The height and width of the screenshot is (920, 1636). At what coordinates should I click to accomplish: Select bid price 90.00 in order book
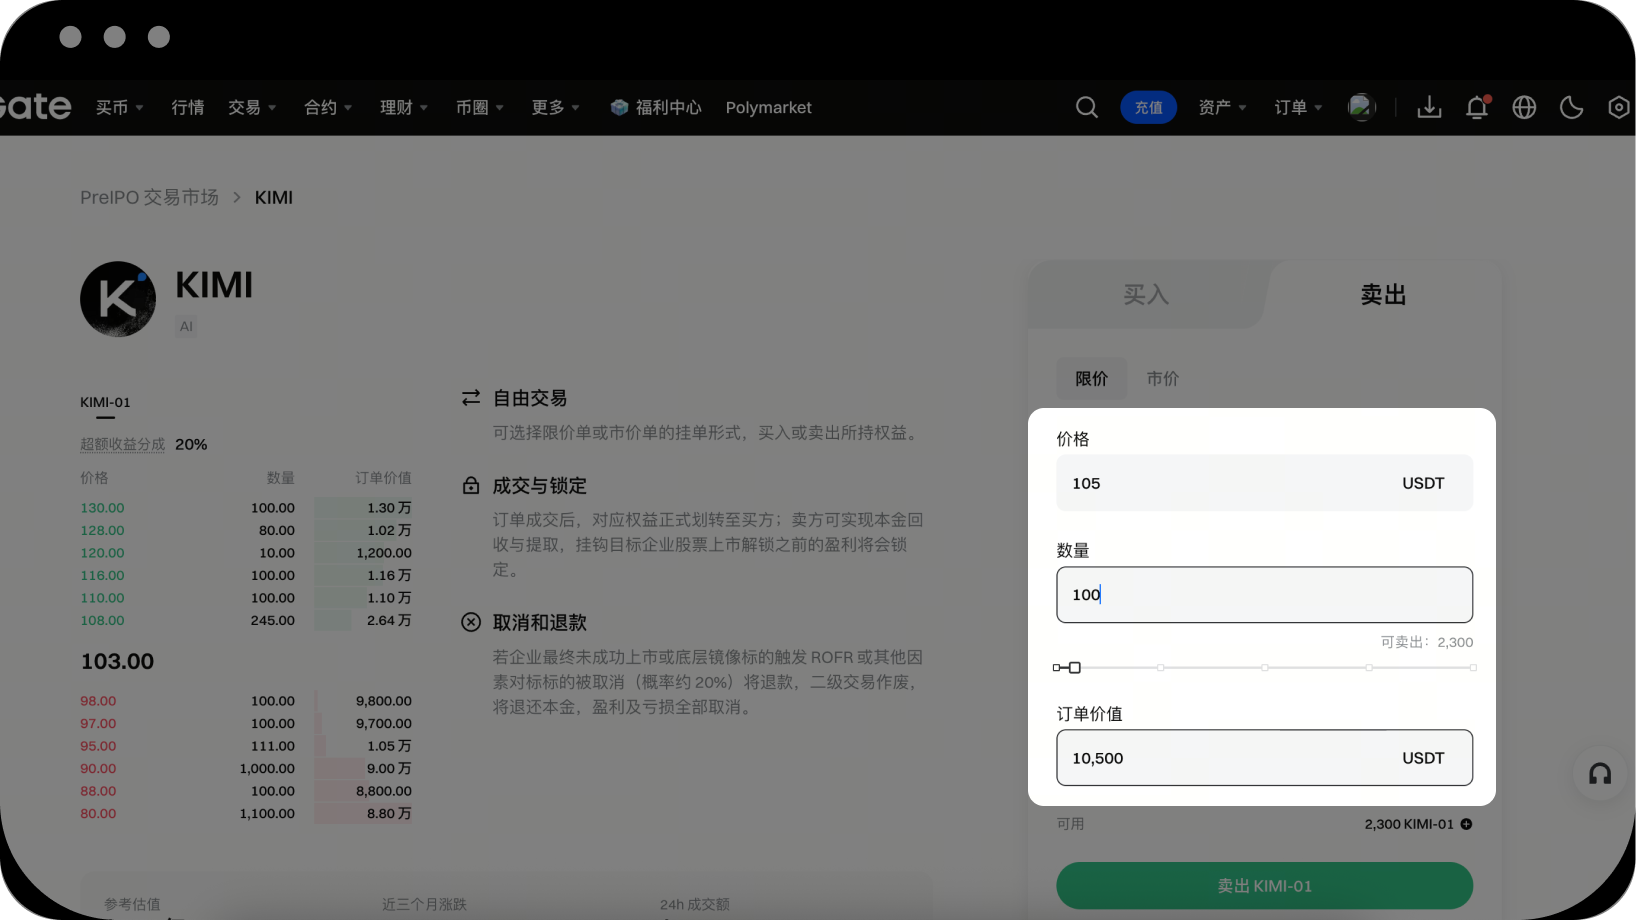point(98,768)
